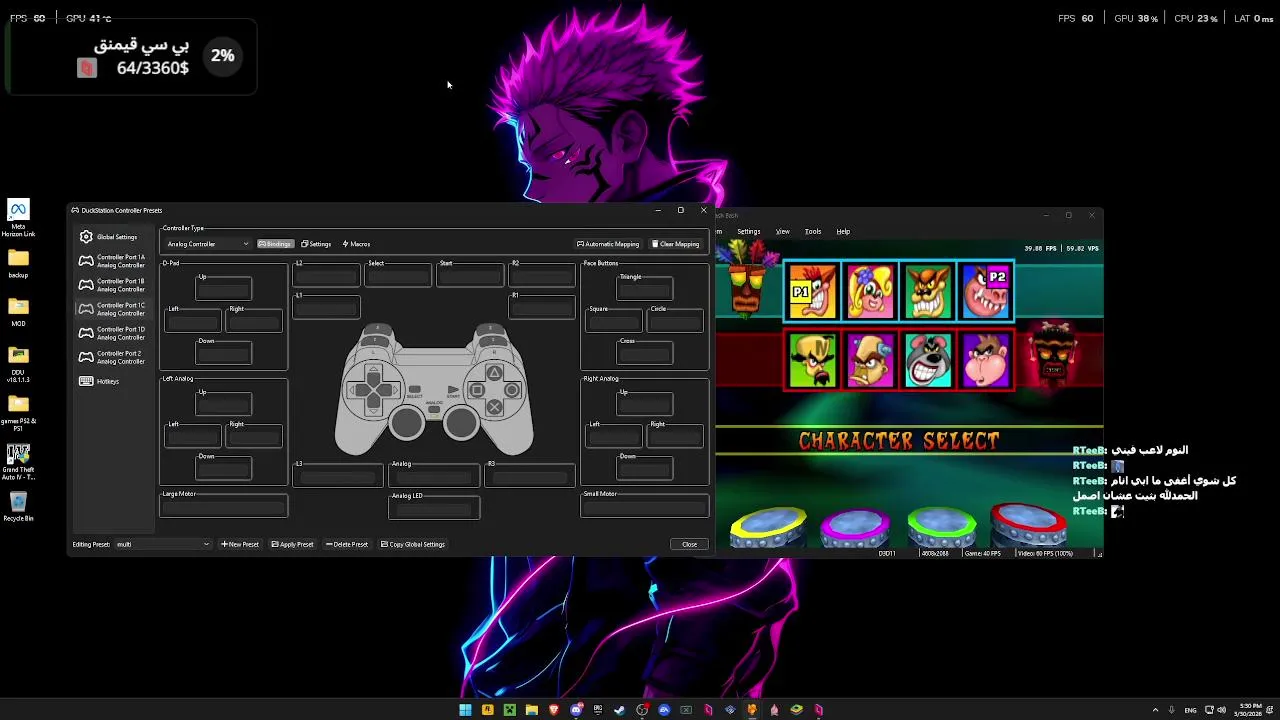This screenshot has height=720, width=1280.
Task: Select the Grand Theft Auto IV shortcut
Action: (18, 463)
